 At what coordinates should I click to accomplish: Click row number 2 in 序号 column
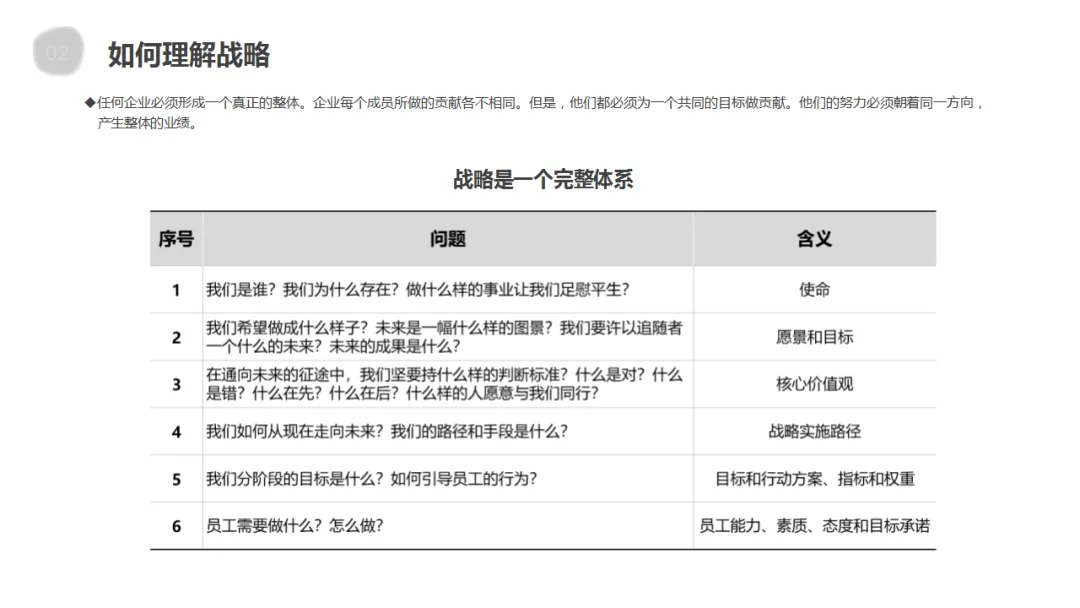(x=176, y=337)
